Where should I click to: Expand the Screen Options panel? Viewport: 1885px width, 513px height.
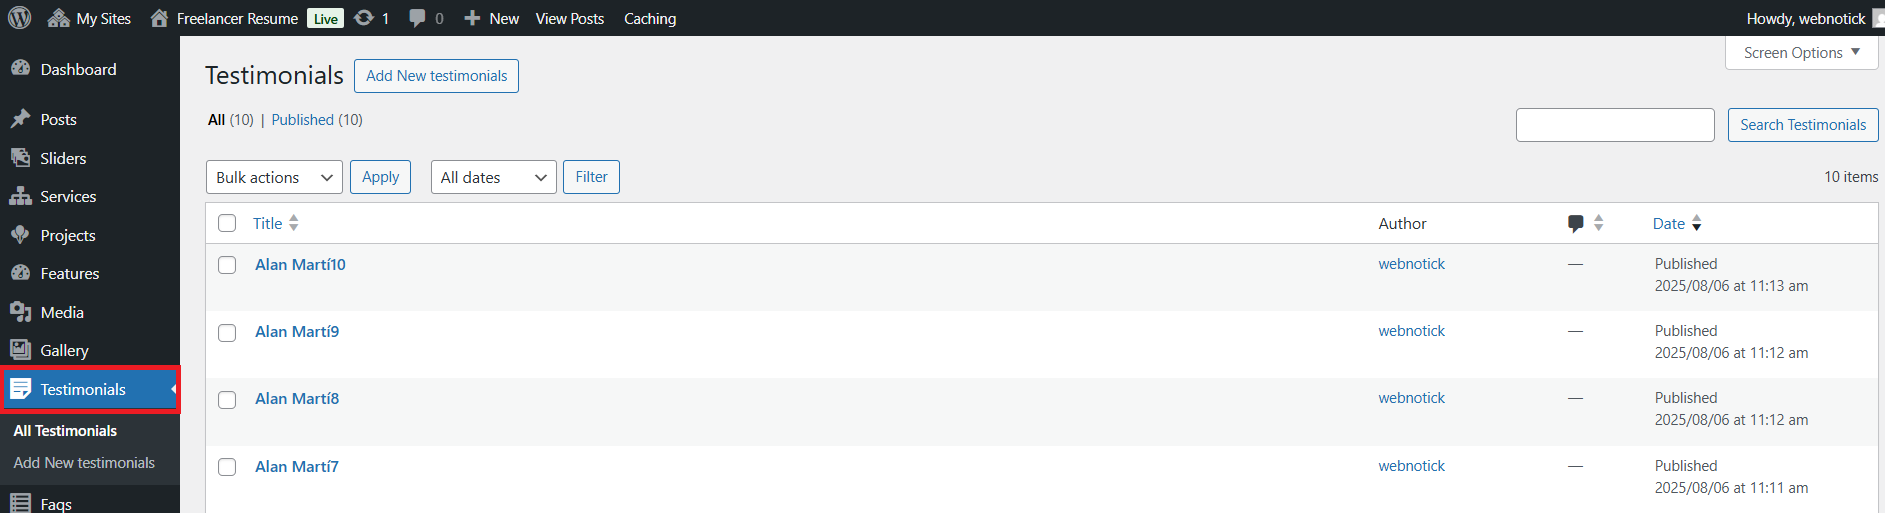1801,53
